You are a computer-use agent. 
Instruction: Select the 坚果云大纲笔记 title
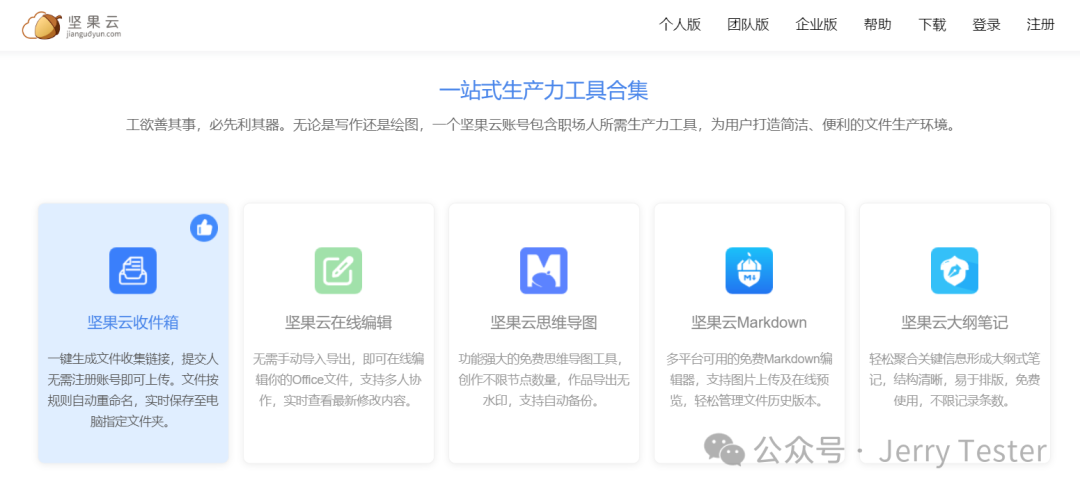pyautogui.click(x=955, y=322)
